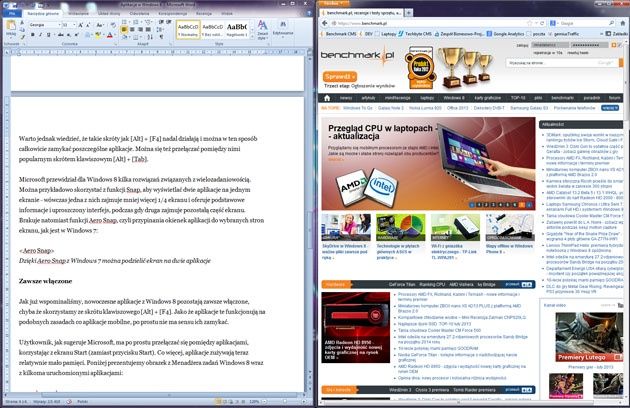Open a new tab with plus button
The width and height of the screenshot is (630, 408).
pyautogui.click(x=408, y=12)
